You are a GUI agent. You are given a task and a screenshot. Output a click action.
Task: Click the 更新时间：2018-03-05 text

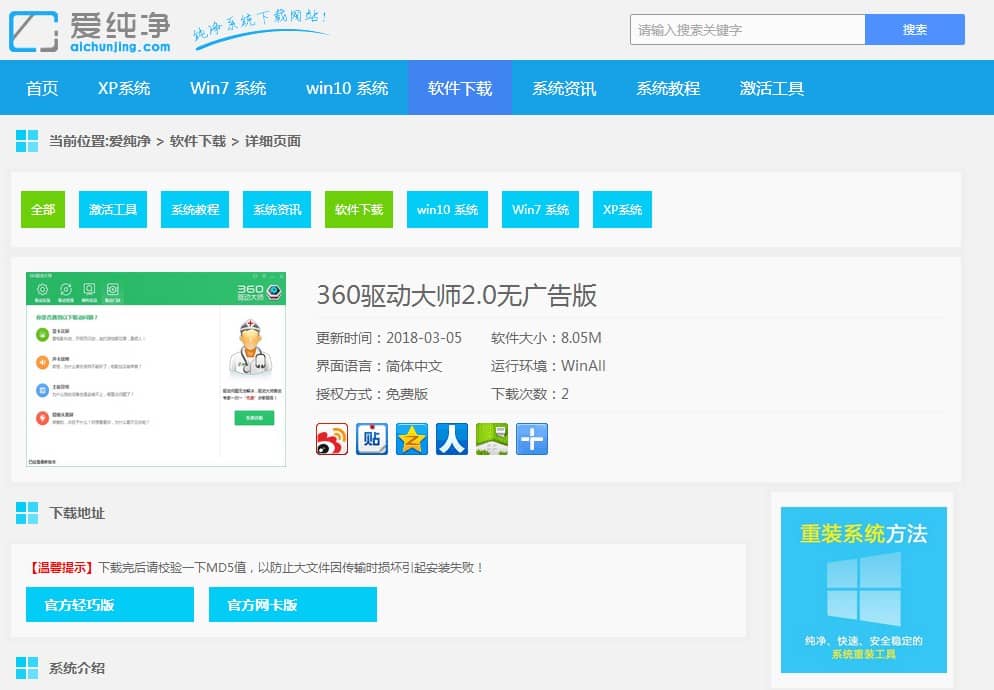[389, 338]
